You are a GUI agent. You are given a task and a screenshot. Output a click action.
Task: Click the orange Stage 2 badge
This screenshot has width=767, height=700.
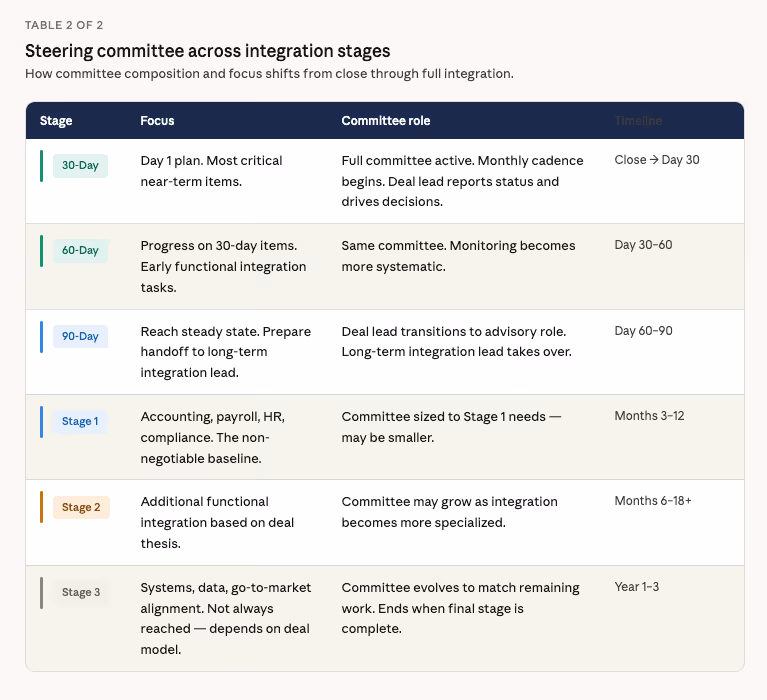[81, 507]
